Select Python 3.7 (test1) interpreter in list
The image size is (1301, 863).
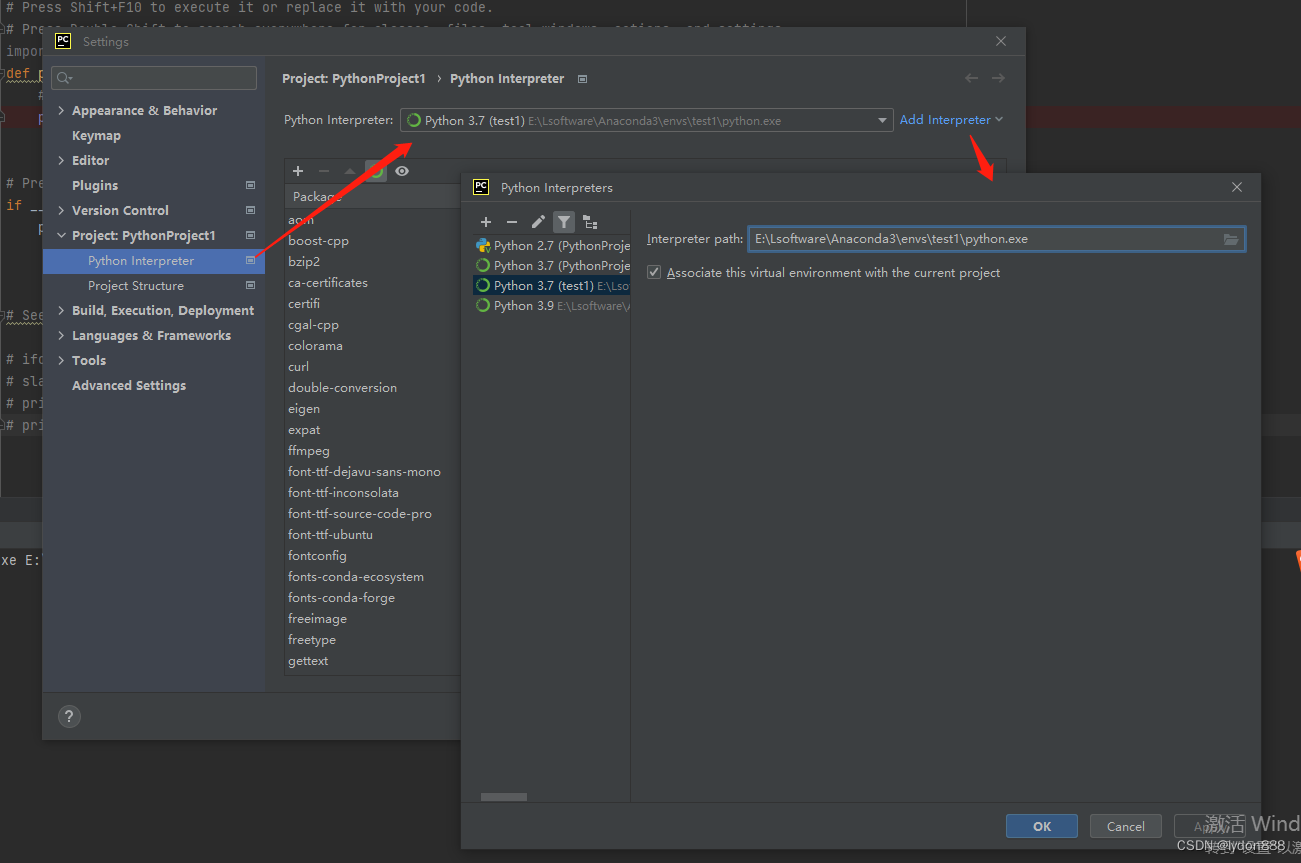[x=552, y=285]
